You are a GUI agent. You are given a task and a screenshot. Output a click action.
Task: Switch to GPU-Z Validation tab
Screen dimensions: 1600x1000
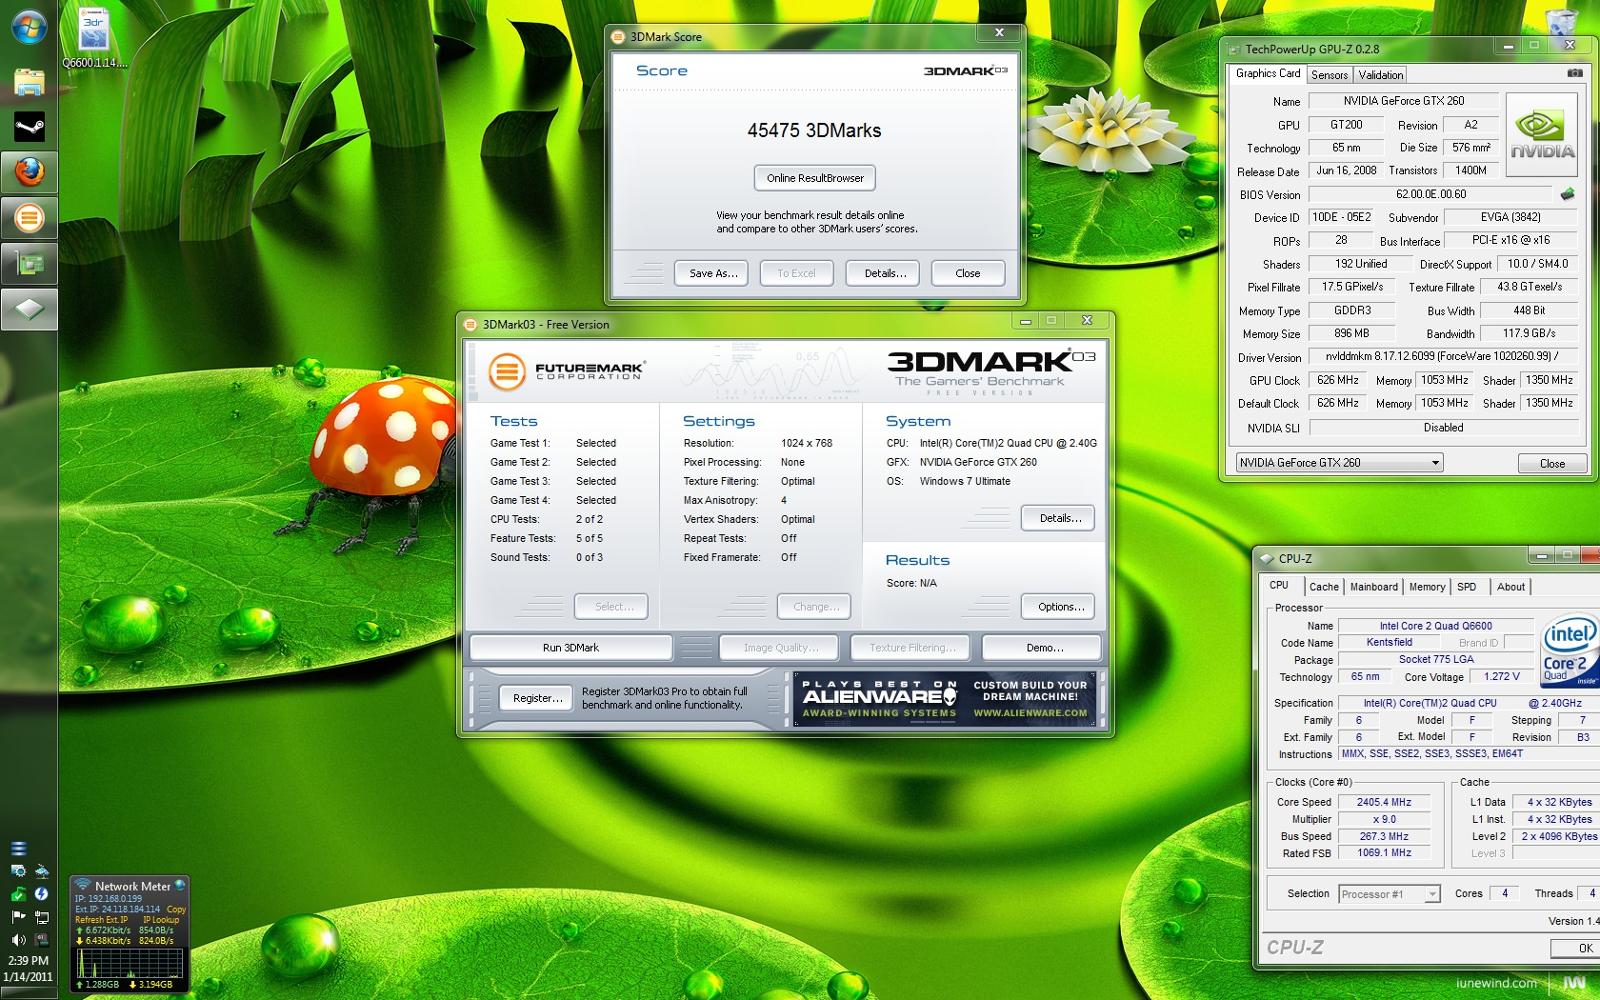[x=1380, y=75]
